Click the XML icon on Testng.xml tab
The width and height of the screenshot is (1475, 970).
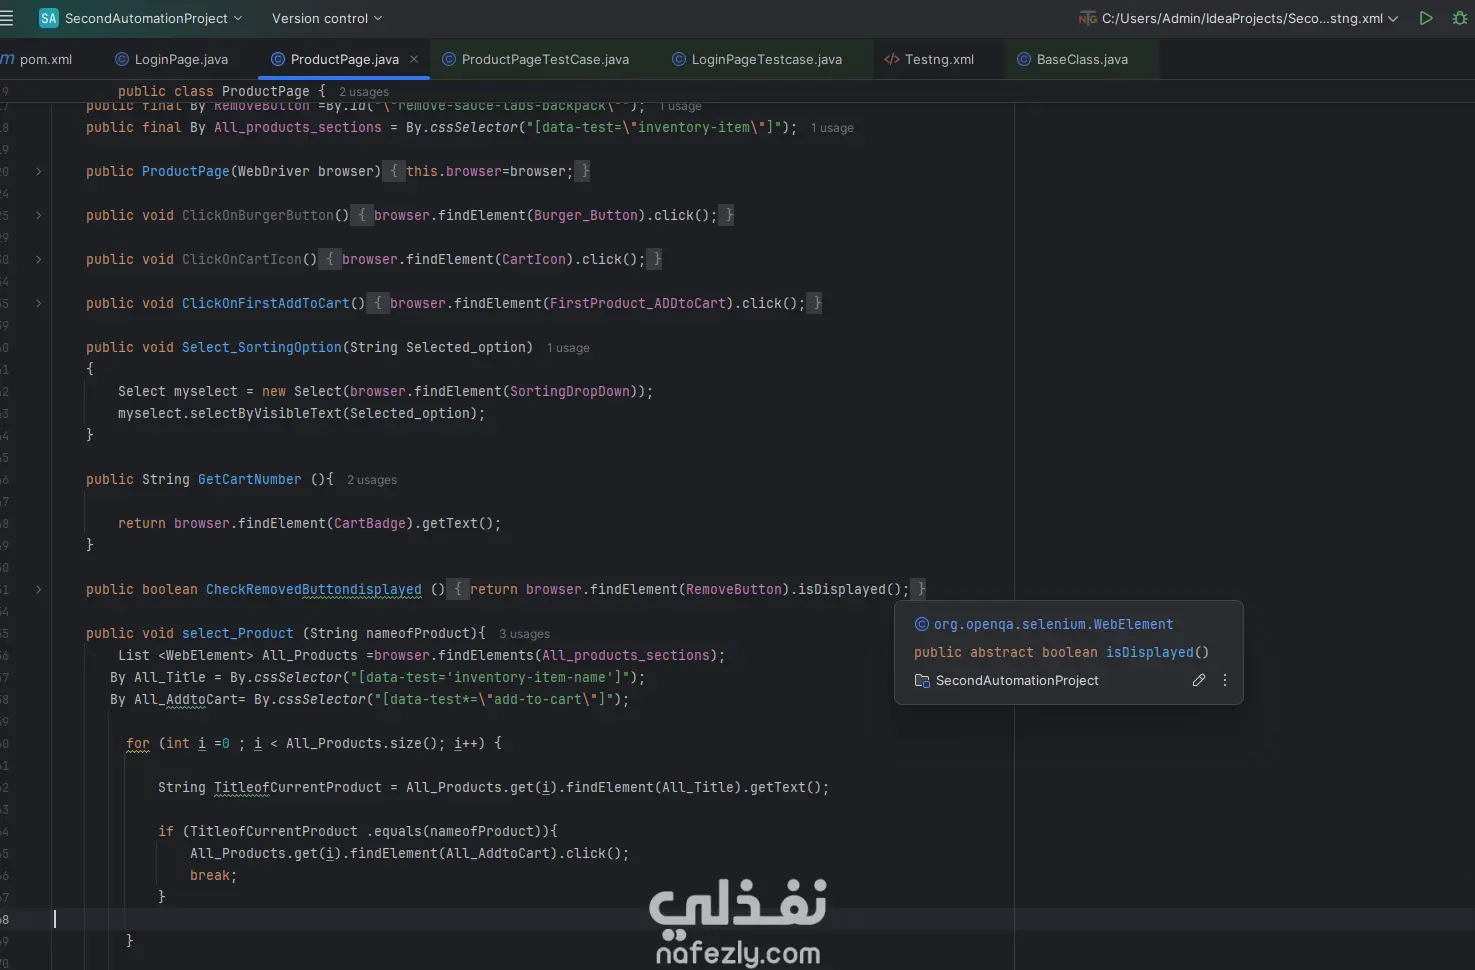click(x=891, y=59)
